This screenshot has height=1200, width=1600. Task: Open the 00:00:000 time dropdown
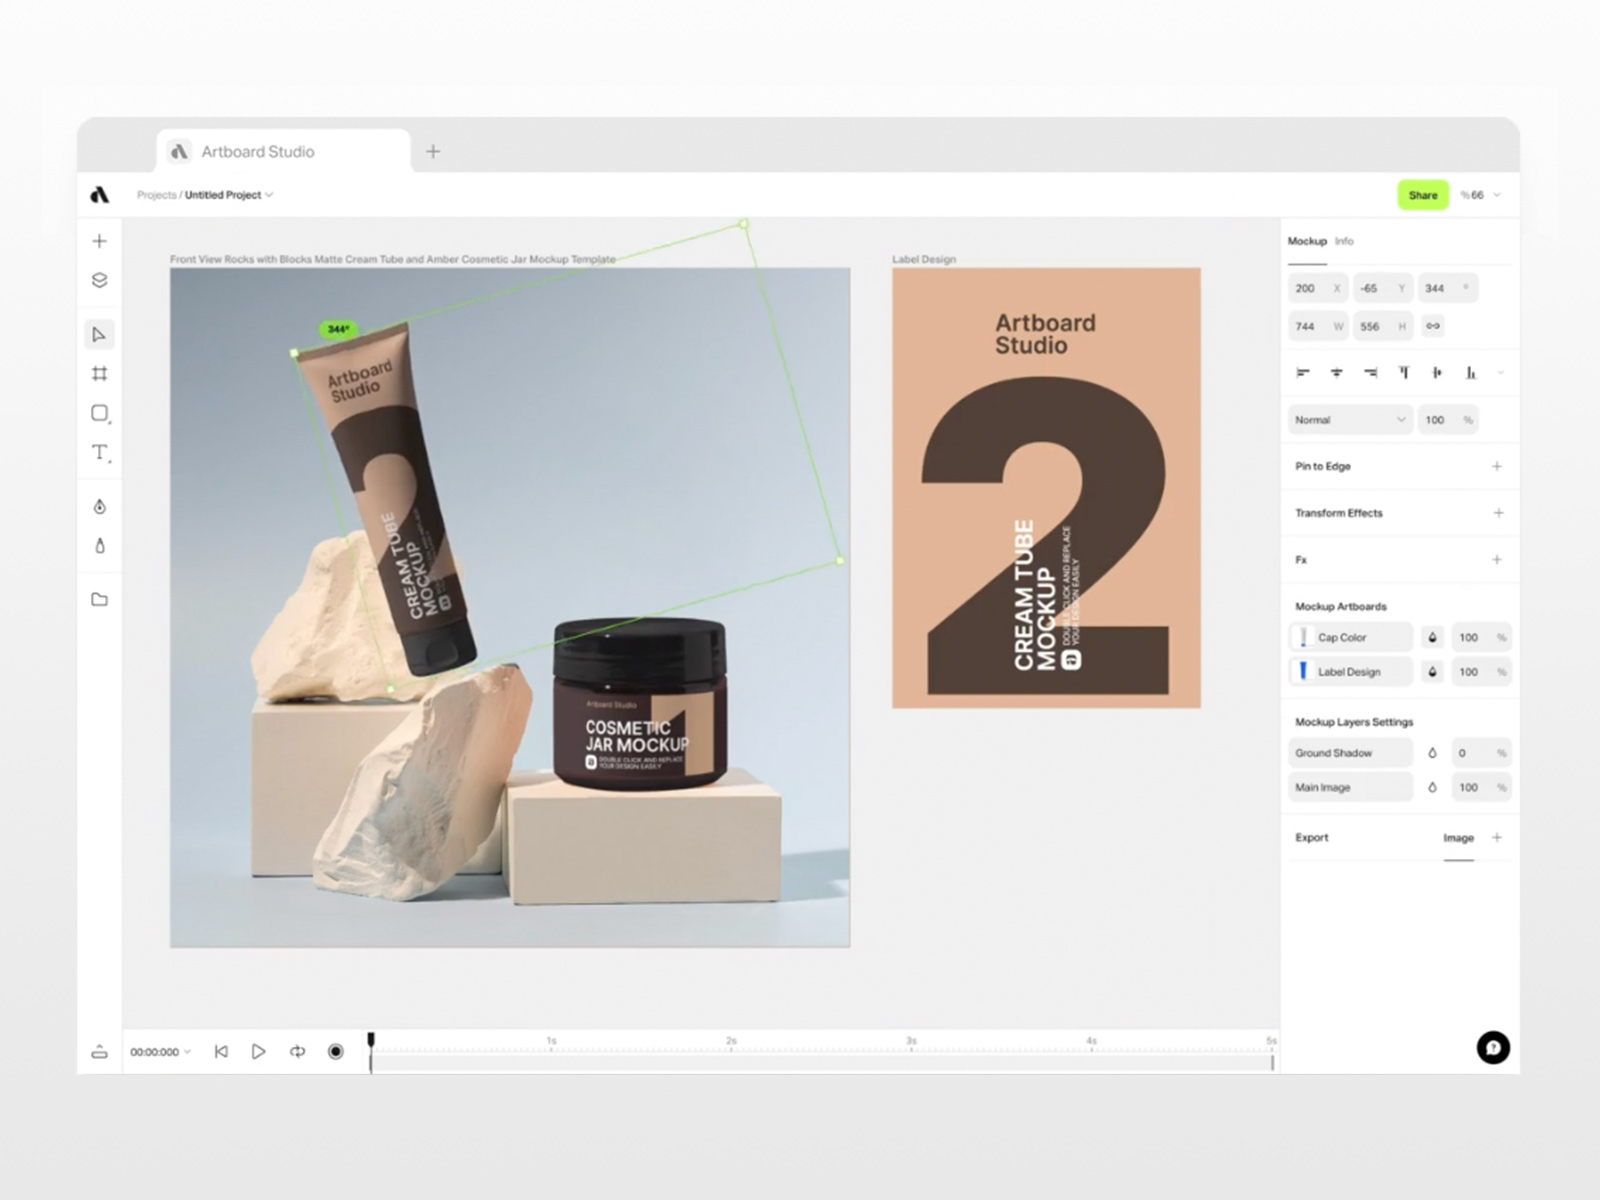[160, 1052]
